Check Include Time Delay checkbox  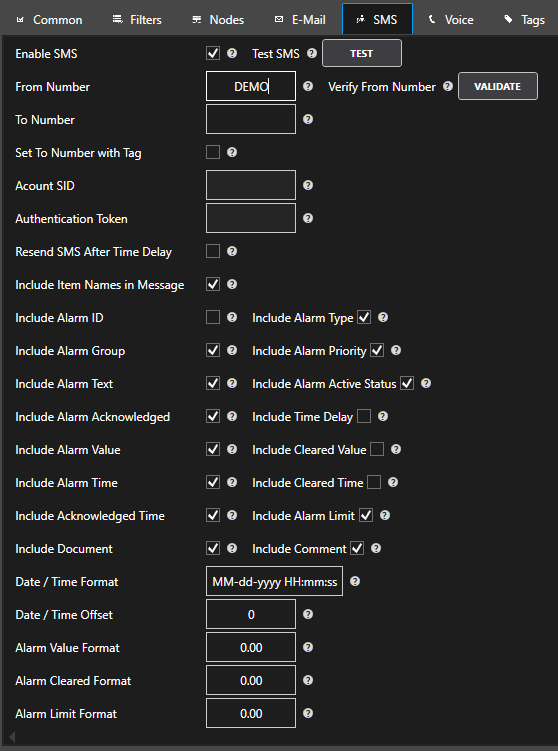point(364,417)
